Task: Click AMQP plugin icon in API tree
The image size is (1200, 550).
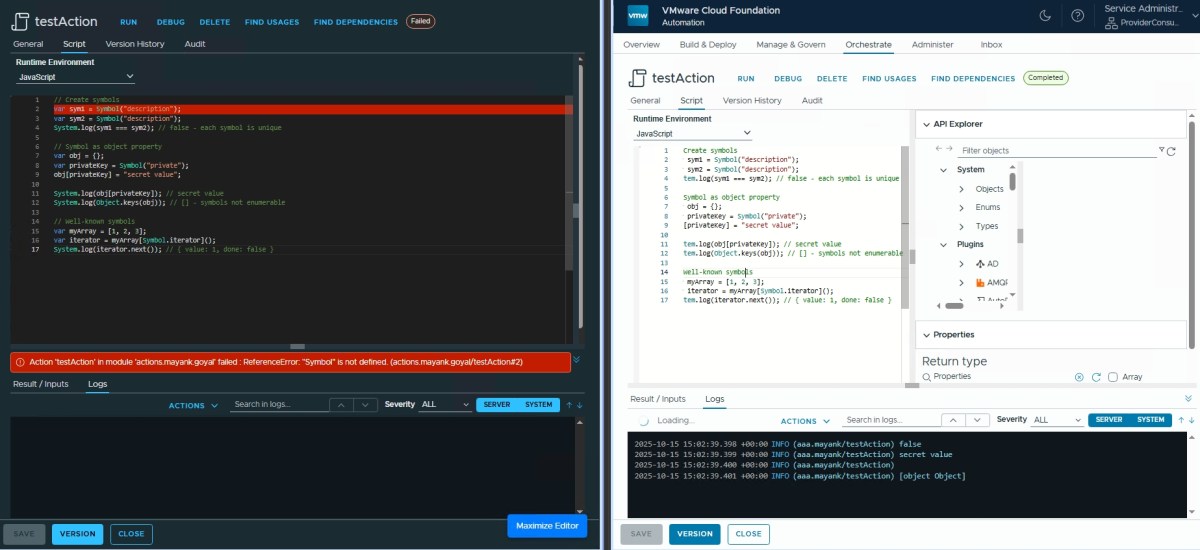Action: click(980, 283)
